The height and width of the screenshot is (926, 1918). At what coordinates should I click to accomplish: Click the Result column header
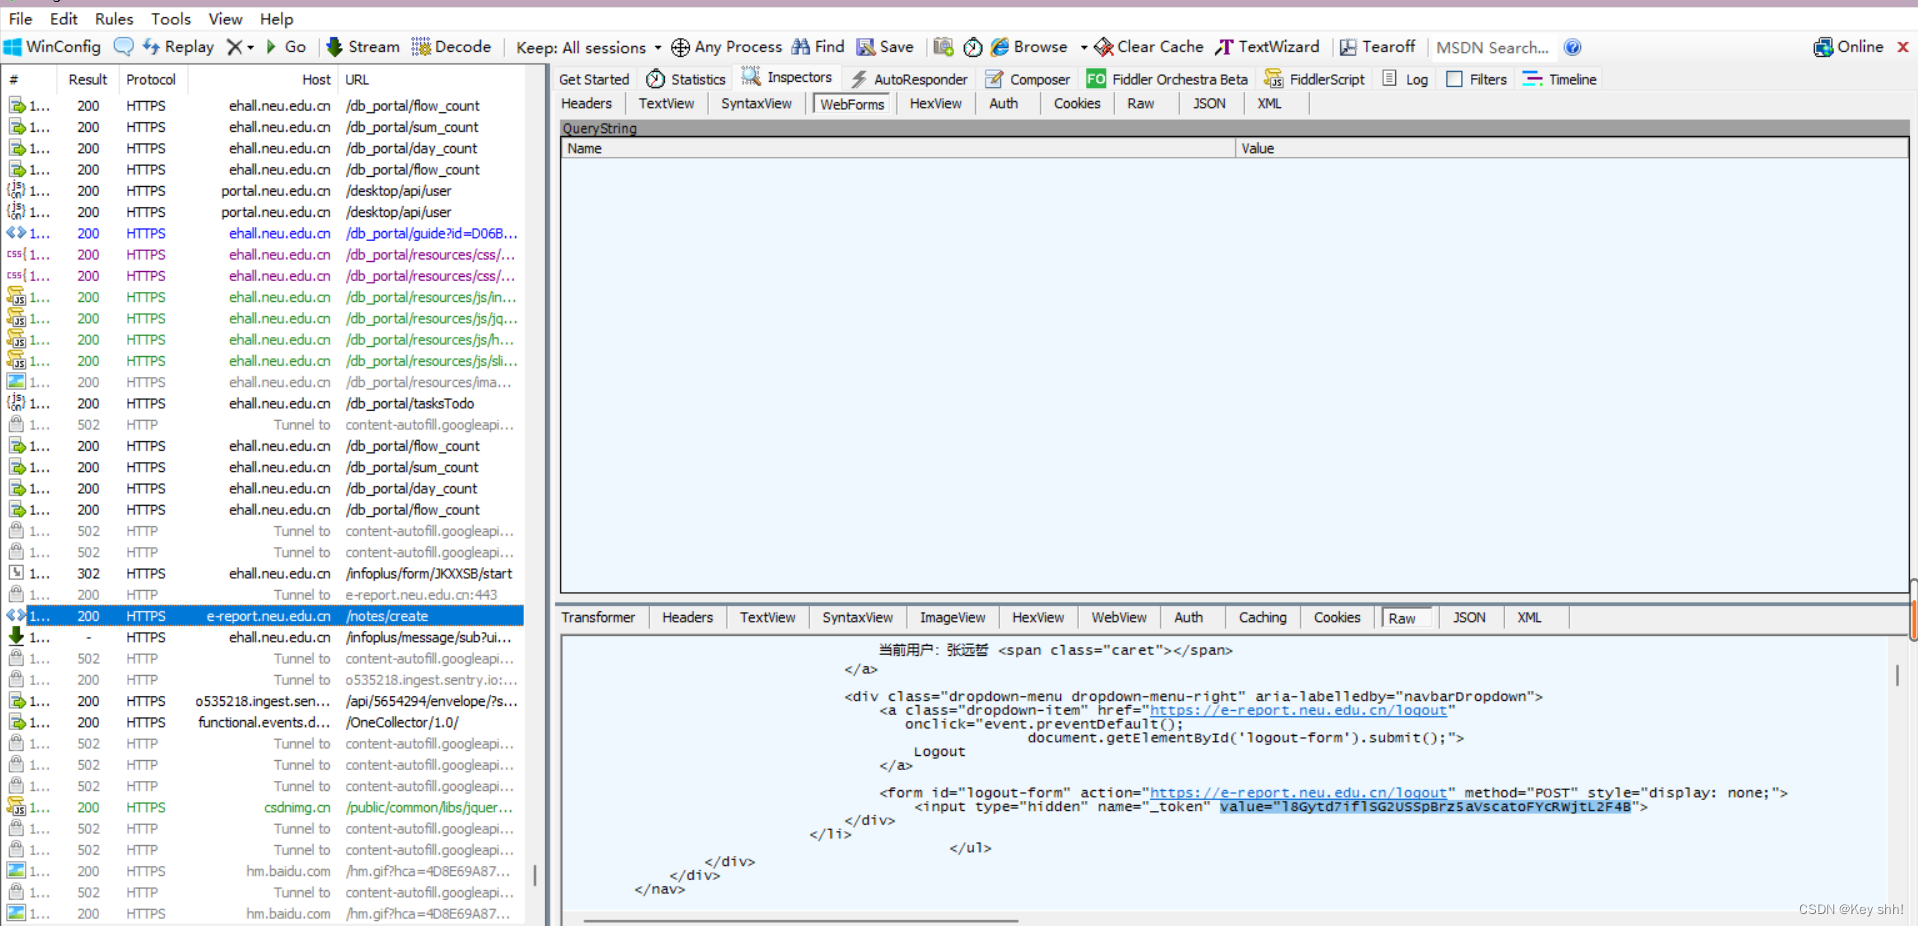88,80
